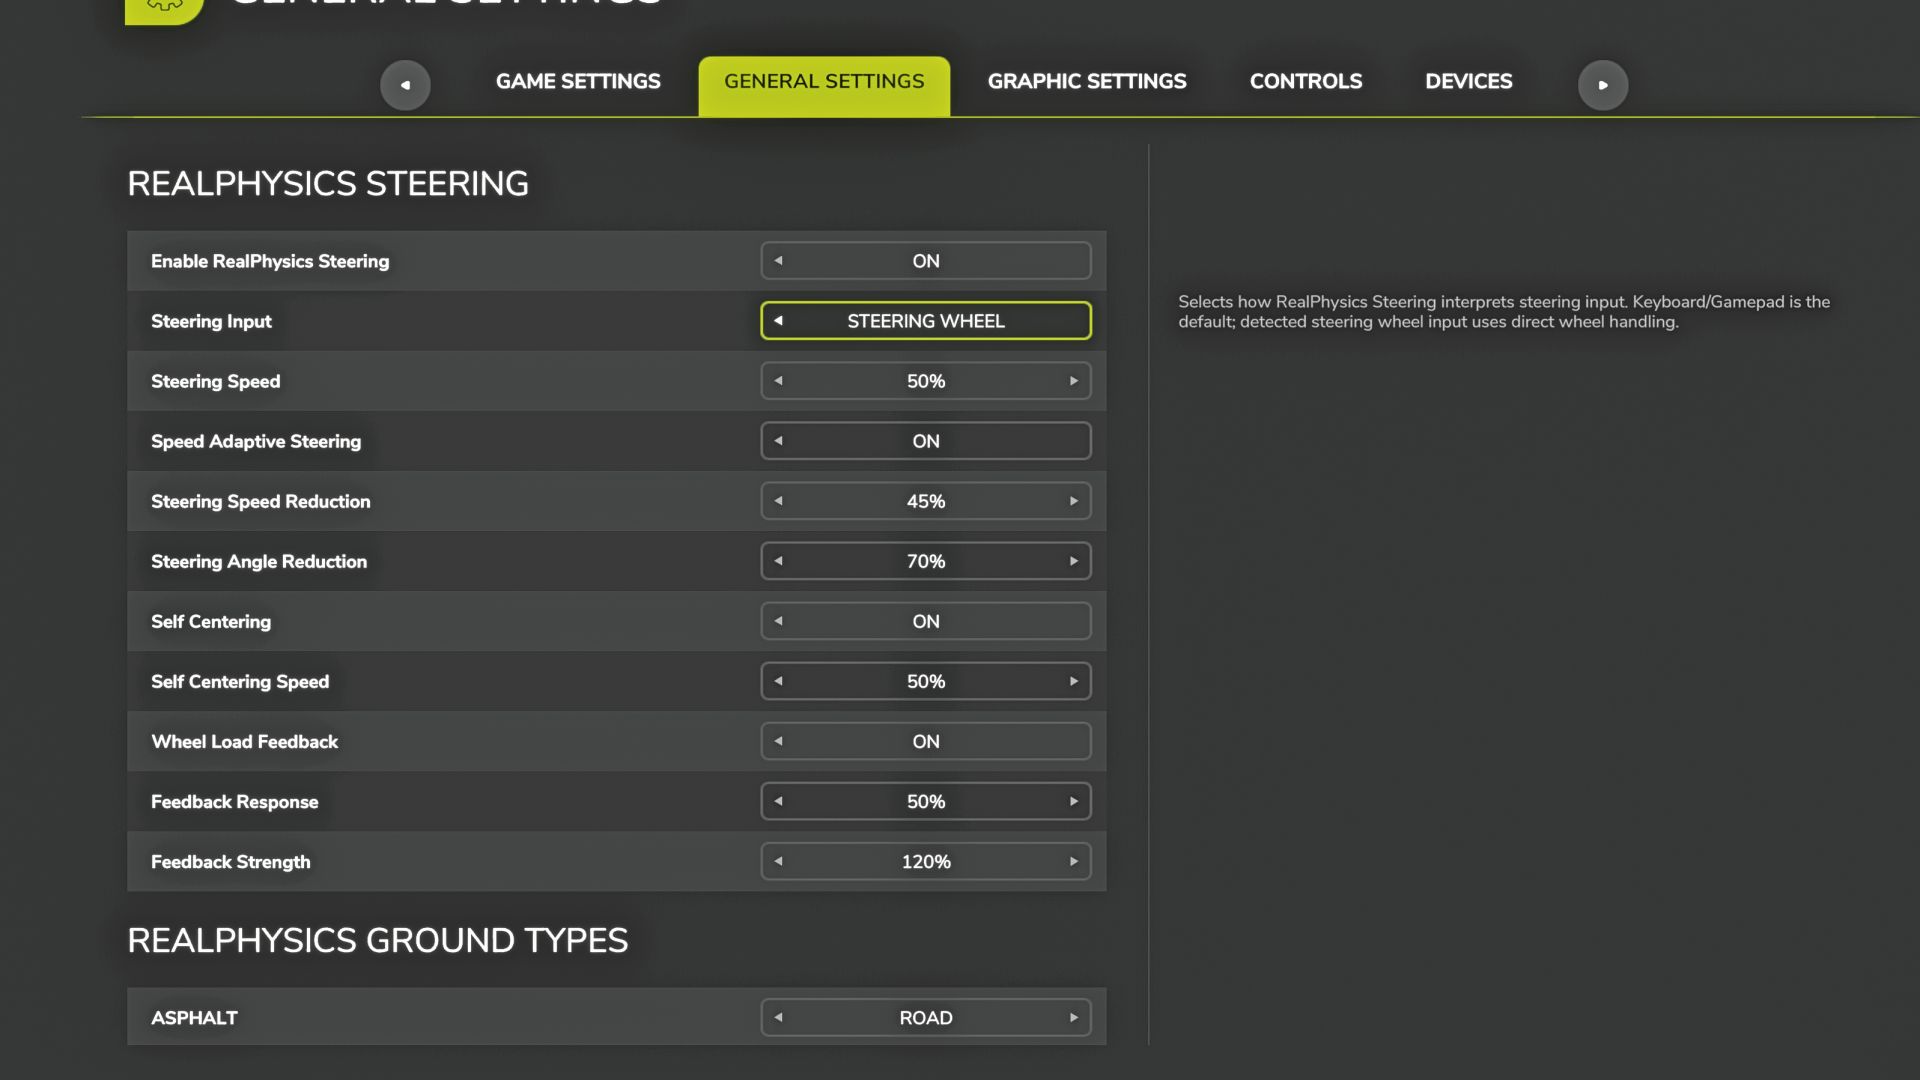
Task: Increase Feedback Strength with right arrow
Action: click(1074, 861)
